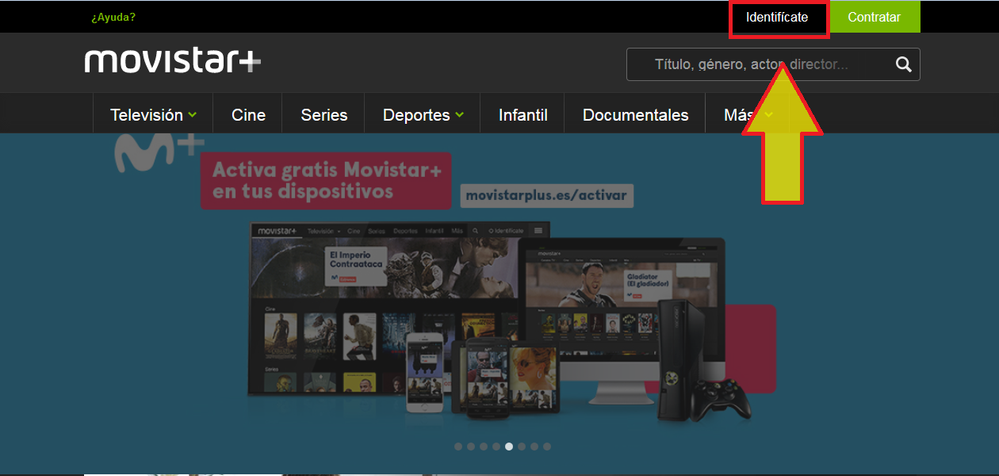Expand the Televisión dropdown menu
This screenshot has height=476, width=999.
tap(153, 115)
